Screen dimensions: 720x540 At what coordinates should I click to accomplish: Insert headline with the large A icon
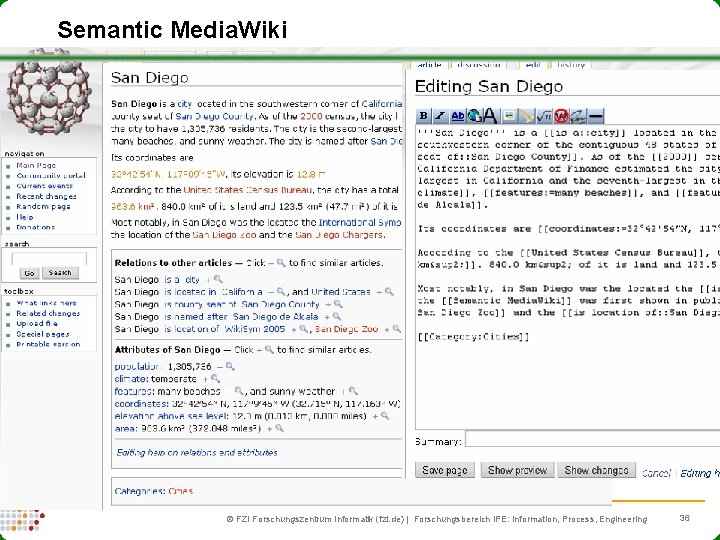point(490,116)
